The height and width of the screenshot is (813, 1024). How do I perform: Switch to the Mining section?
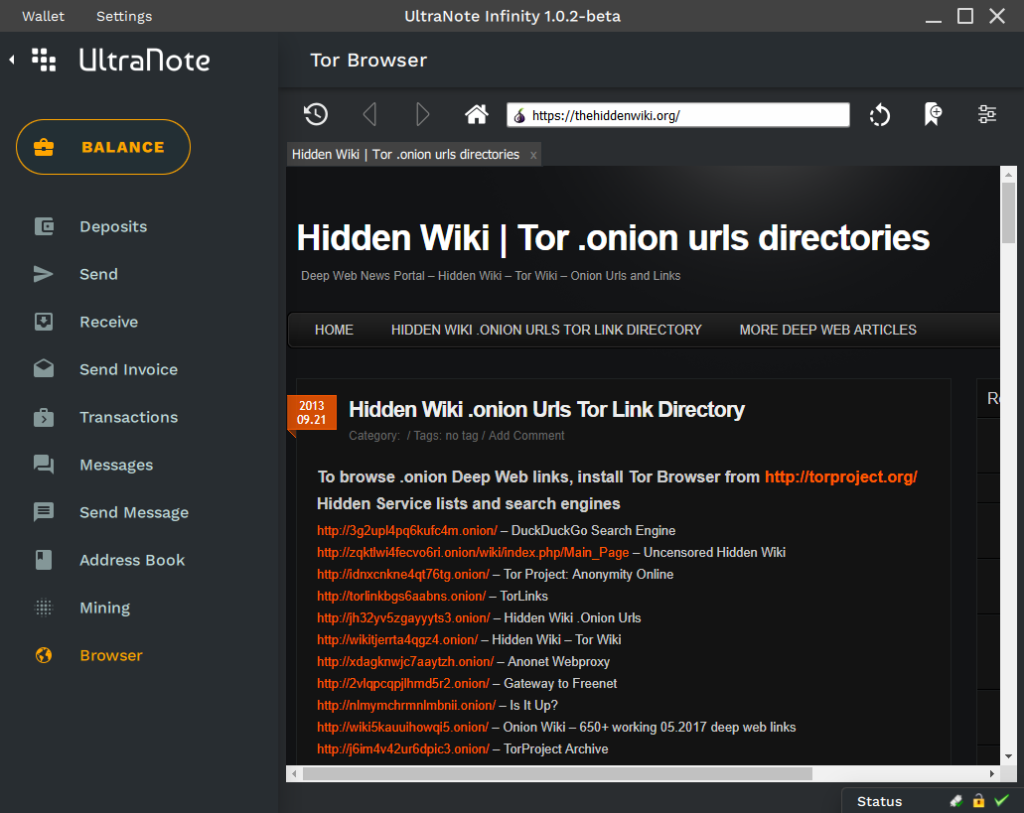click(104, 608)
